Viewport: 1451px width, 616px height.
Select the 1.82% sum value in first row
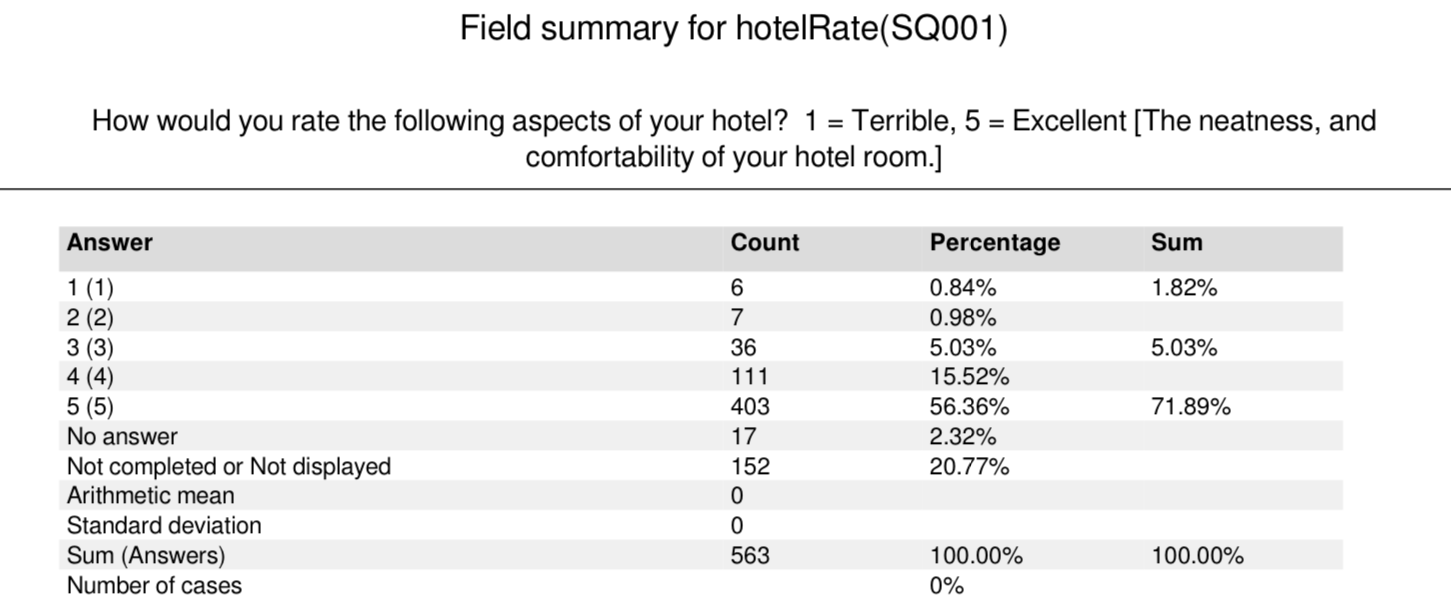click(x=1184, y=289)
